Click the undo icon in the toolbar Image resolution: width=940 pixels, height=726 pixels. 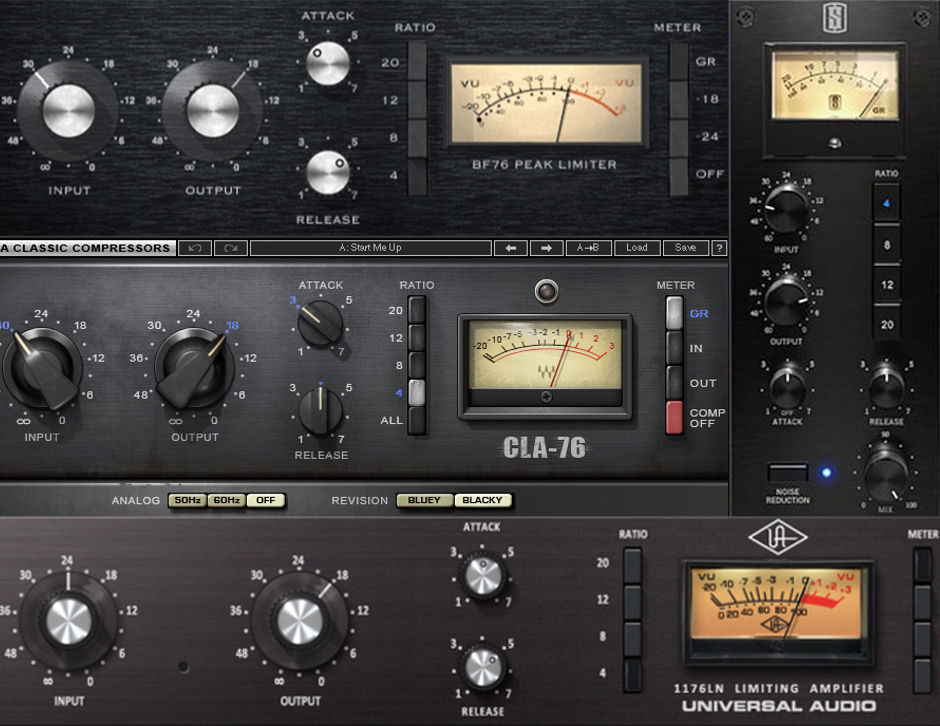[197, 247]
